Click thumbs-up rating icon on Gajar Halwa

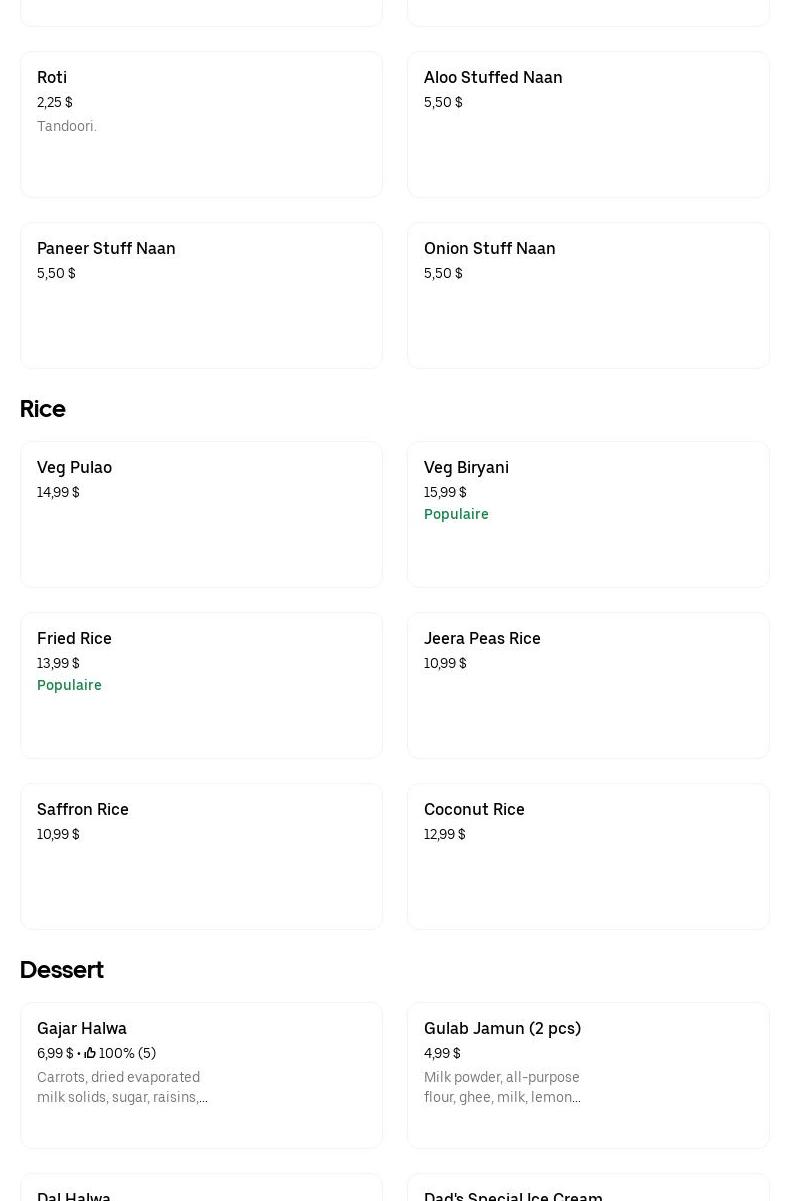click(x=90, y=1053)
